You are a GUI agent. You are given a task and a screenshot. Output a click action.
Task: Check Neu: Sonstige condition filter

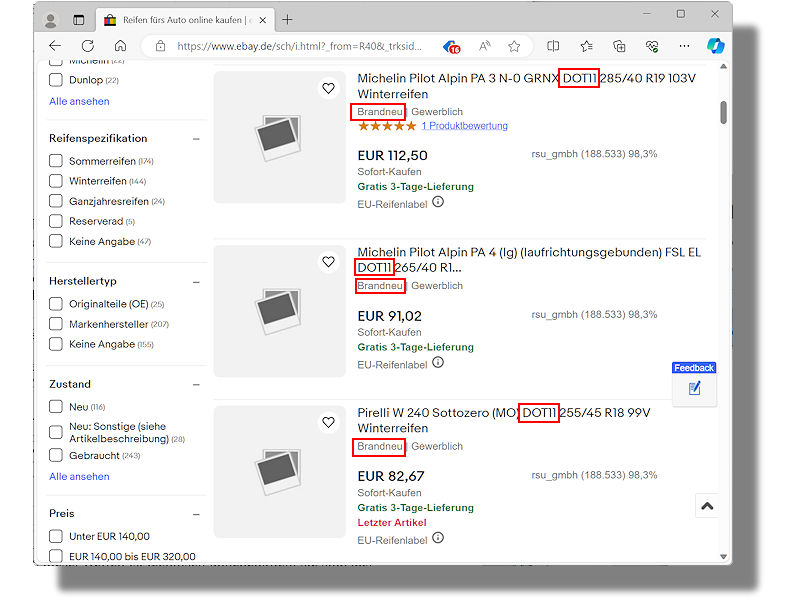(56, 432)
